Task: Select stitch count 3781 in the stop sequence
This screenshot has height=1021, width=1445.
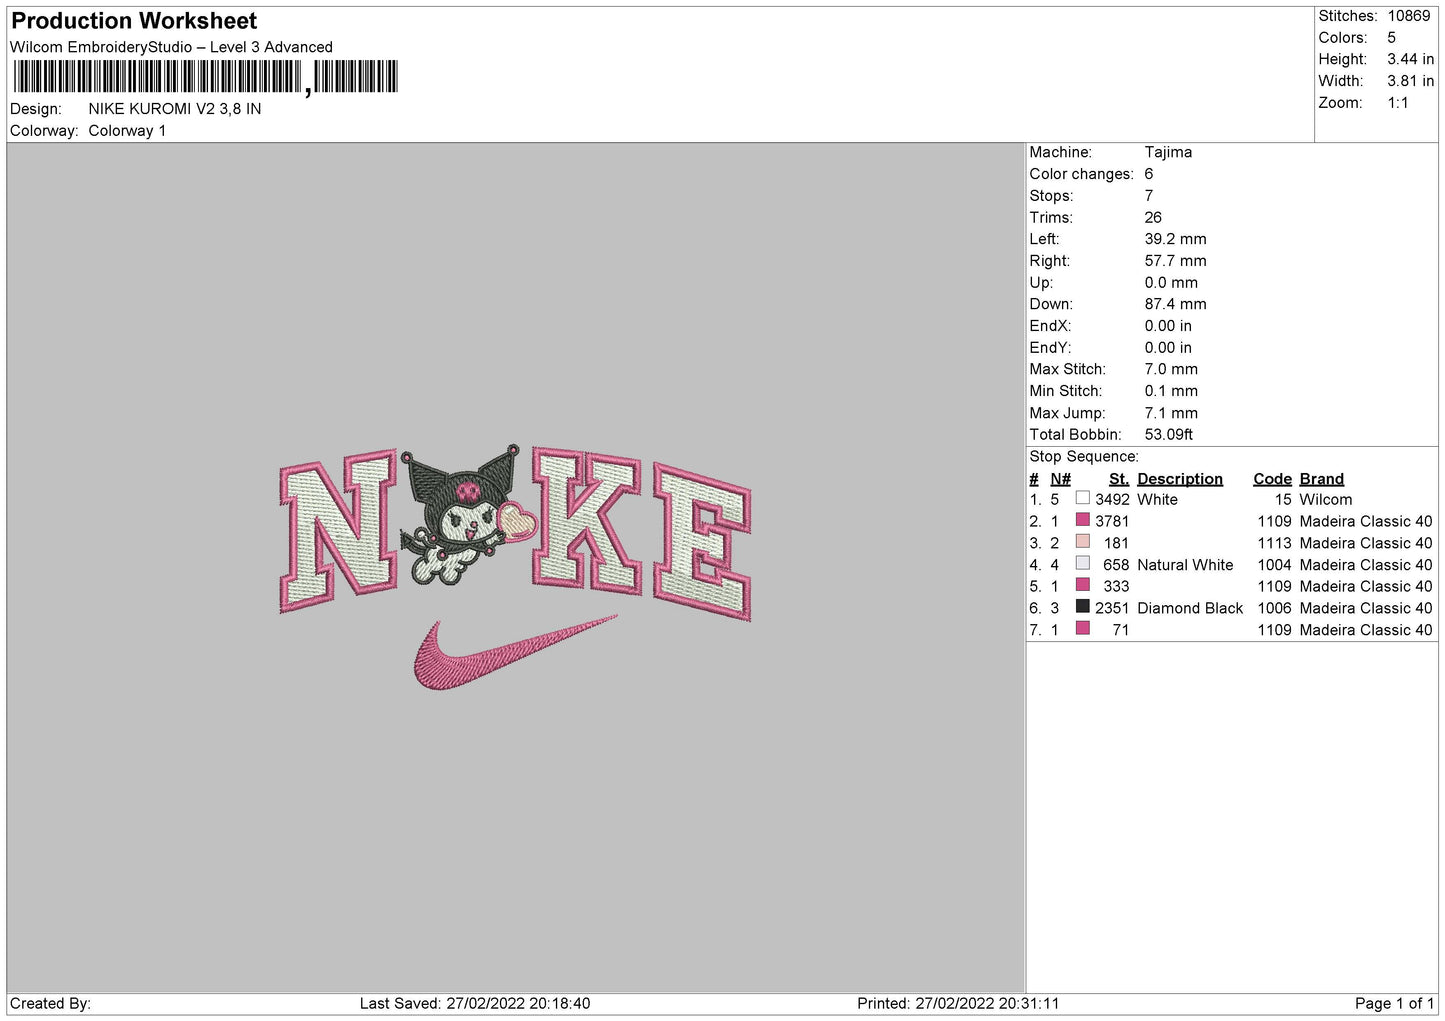Action: (1112, 522)
